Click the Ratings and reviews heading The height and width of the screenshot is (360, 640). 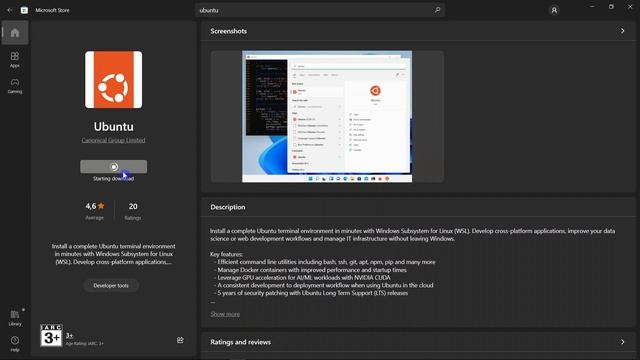[240, 342]
